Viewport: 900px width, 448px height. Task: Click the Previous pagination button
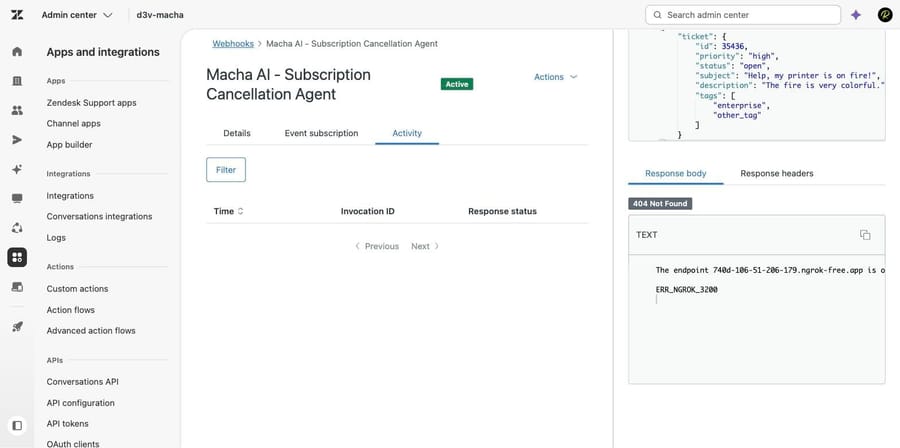pyautogui.click(x=377, y=246)
